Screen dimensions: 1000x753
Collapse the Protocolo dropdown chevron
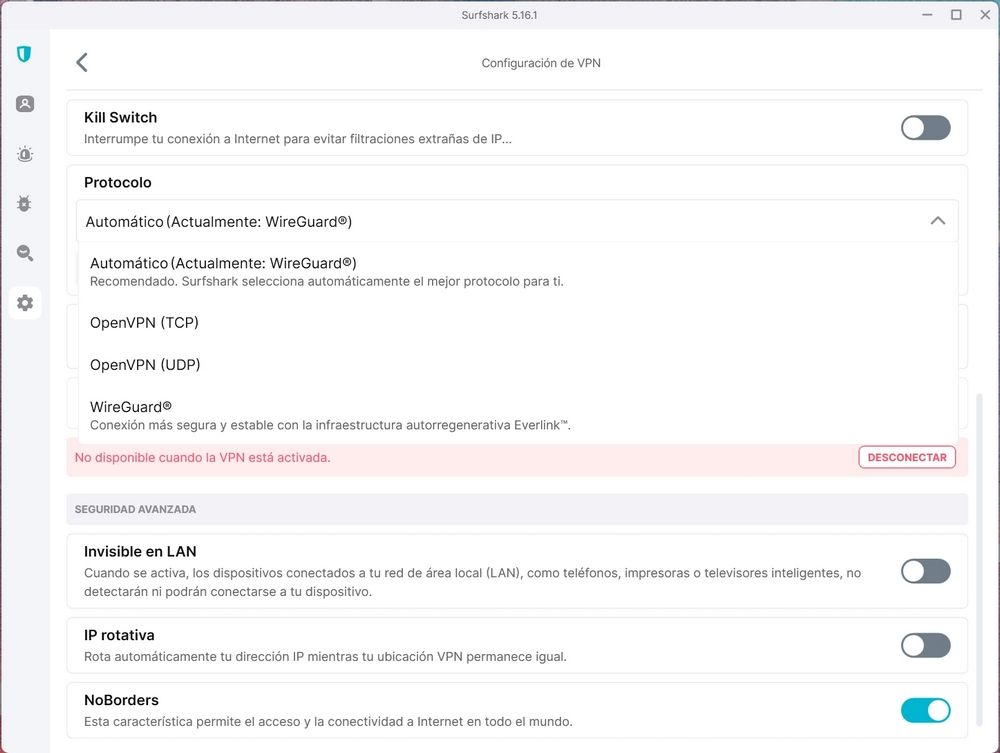[x=938, y=221]
